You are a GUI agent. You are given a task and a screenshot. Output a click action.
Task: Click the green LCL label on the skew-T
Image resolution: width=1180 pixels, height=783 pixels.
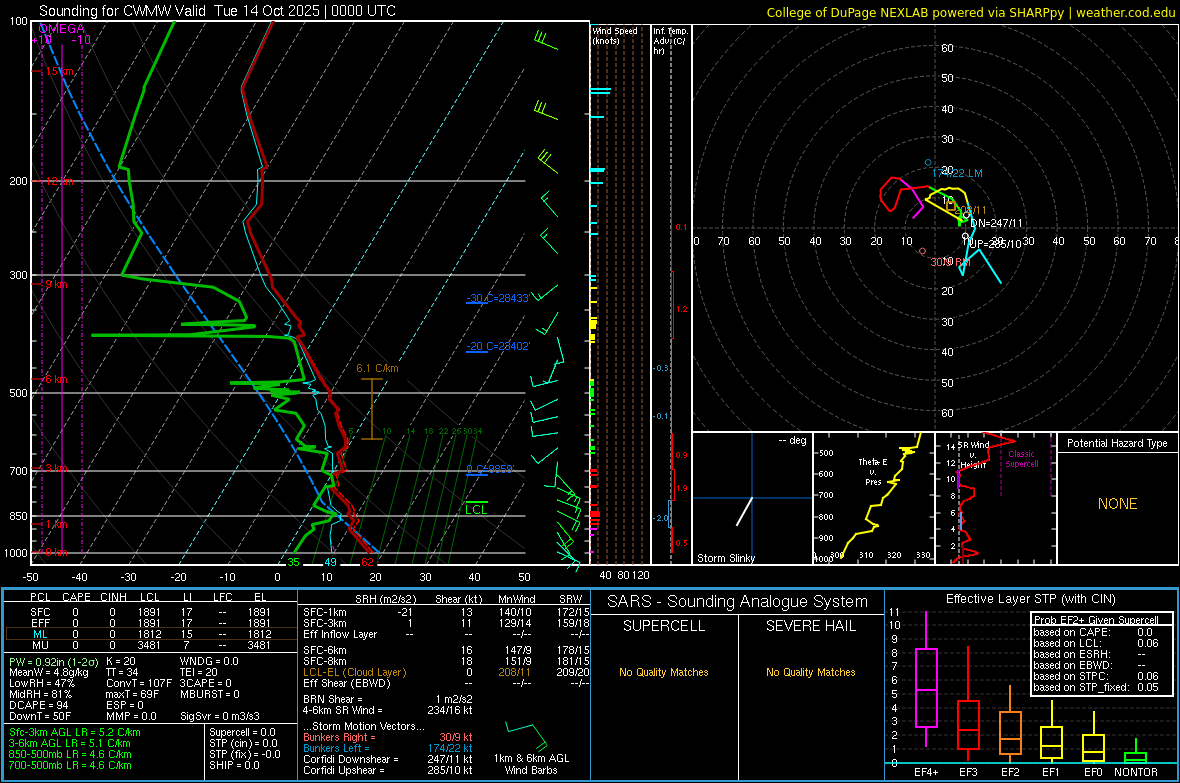[476, 510]
